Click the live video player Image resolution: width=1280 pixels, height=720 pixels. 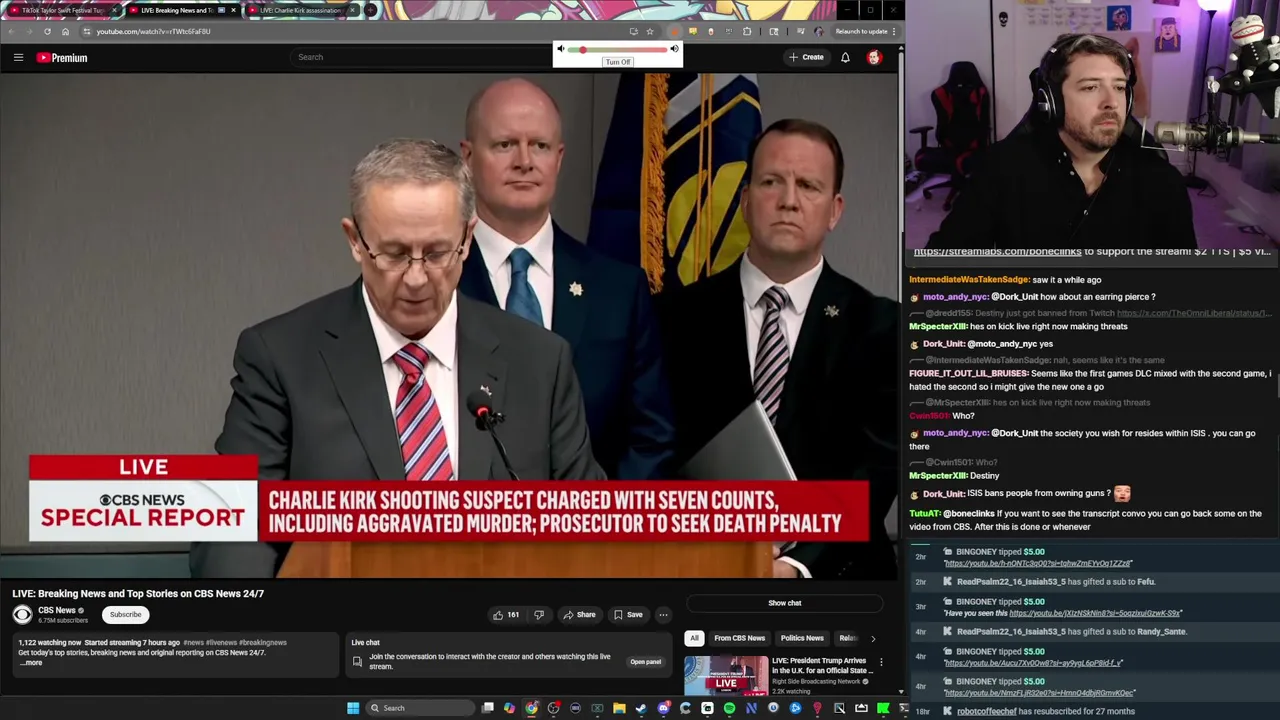(449, 326)
